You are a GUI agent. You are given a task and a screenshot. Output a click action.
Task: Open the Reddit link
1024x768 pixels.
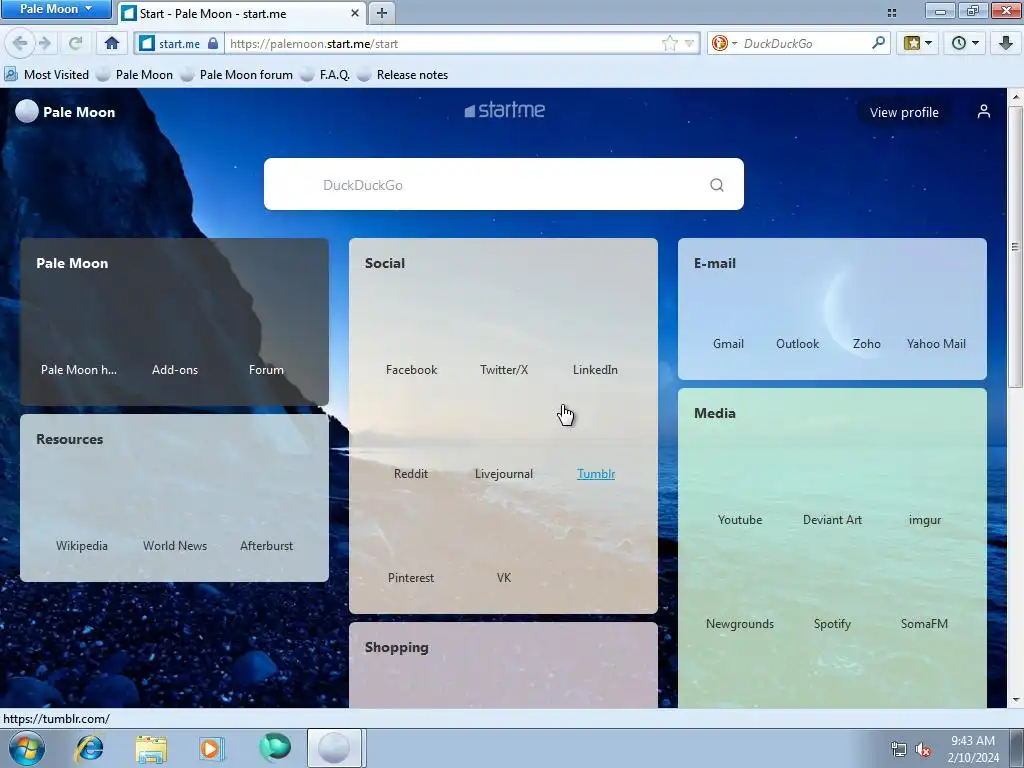[411, 473]
